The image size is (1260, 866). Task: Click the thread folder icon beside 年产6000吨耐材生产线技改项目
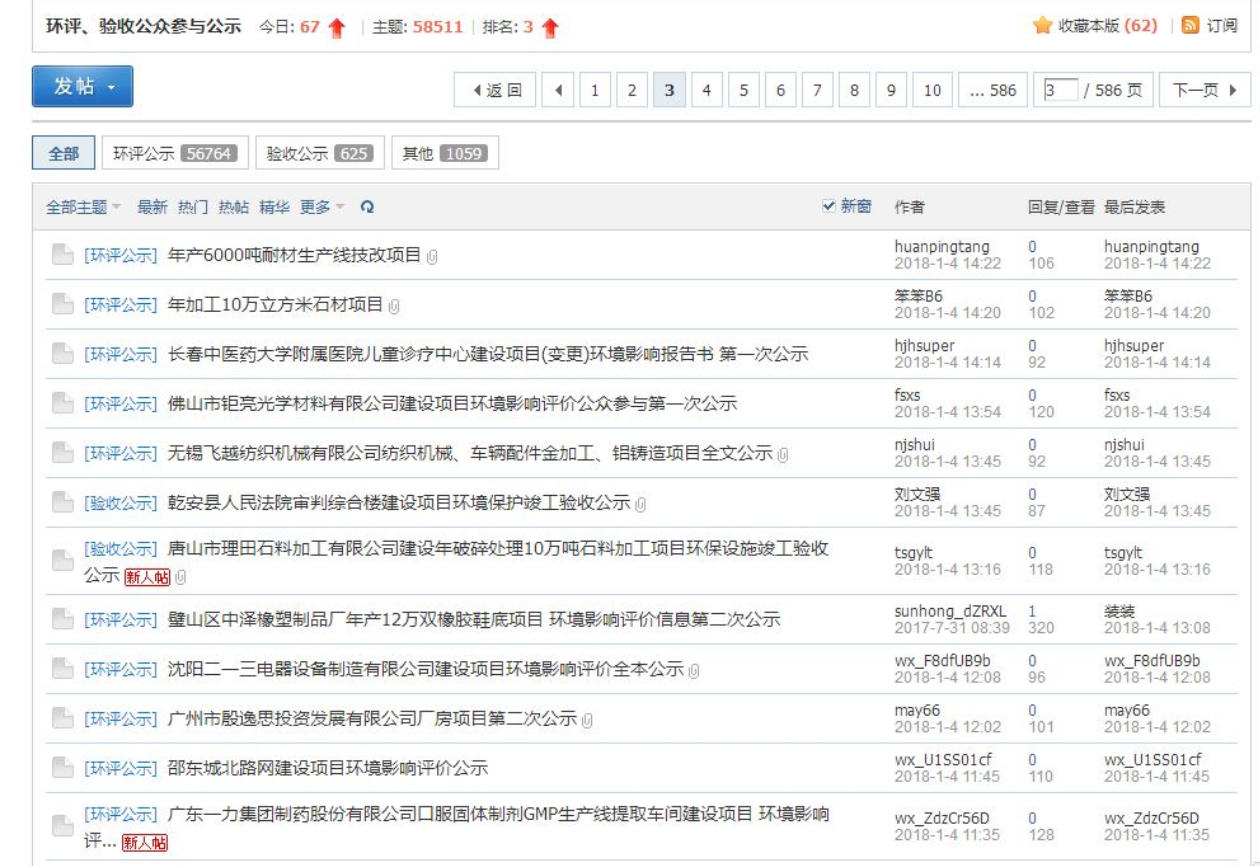[62, 255]
